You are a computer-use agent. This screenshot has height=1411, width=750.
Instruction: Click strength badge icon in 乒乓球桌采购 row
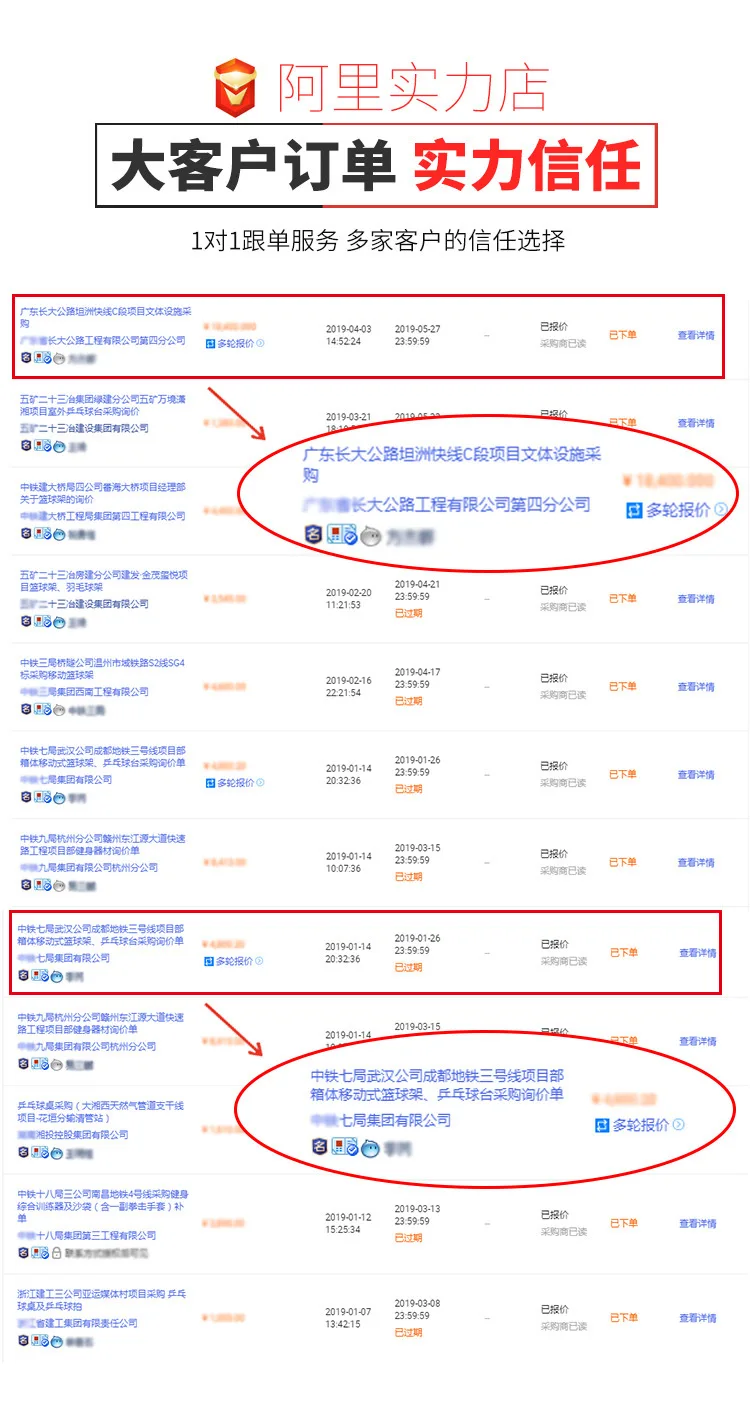tap(24, 1152)
